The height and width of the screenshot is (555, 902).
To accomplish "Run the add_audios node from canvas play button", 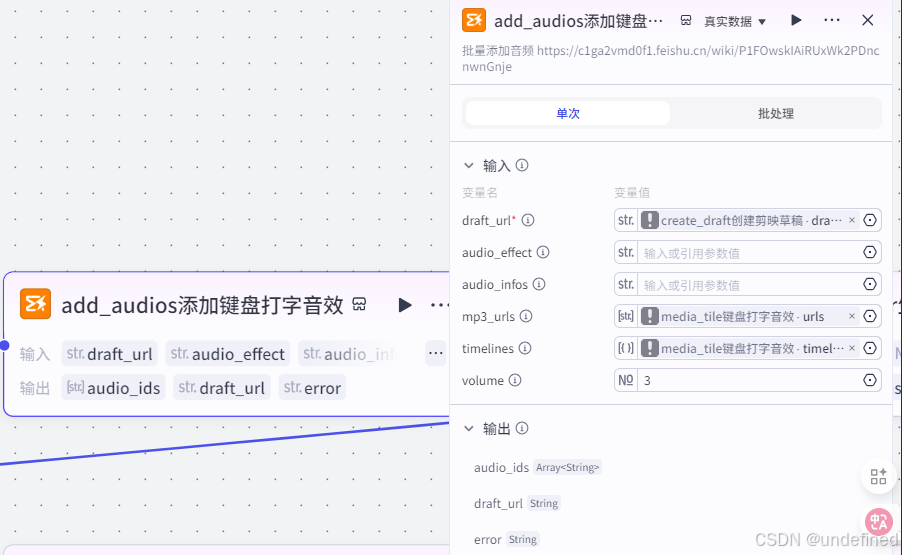I will pyautogui.click(x=405, y=305).
